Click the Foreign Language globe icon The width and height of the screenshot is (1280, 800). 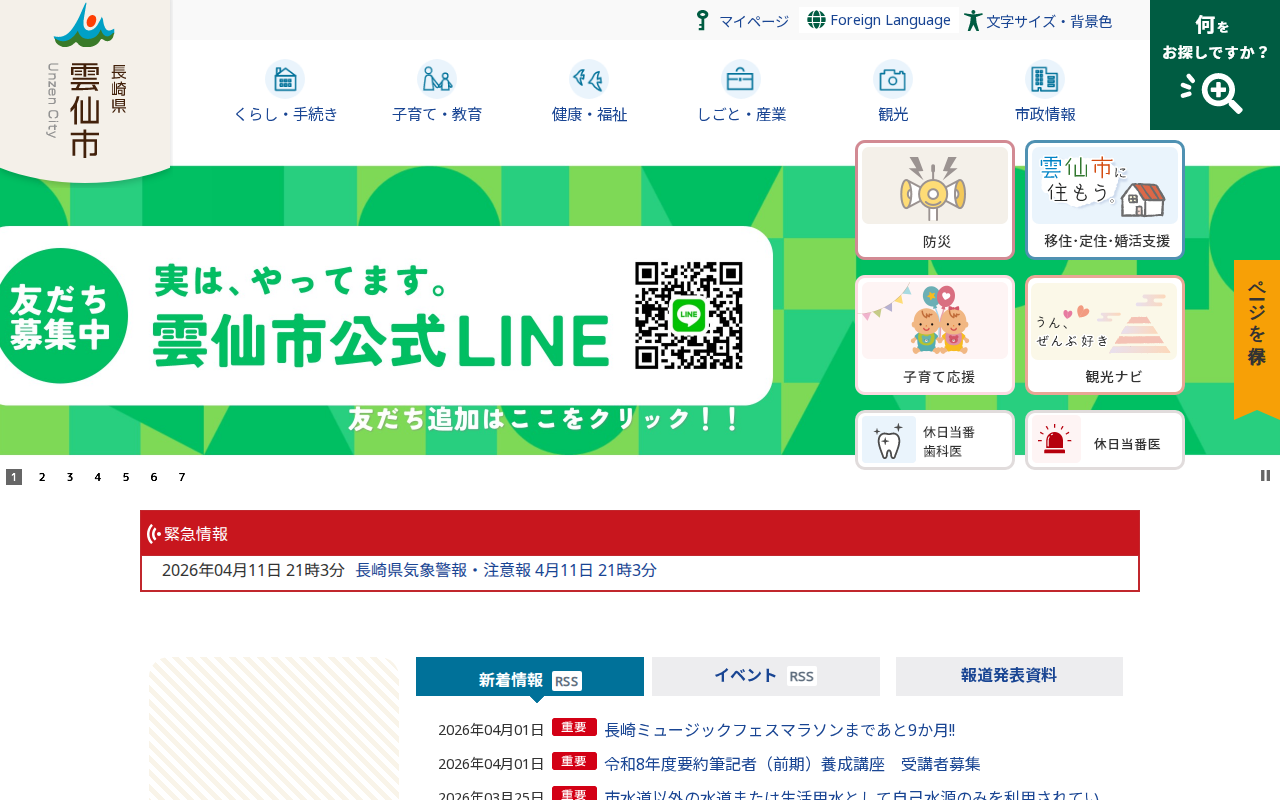(816, 20)
